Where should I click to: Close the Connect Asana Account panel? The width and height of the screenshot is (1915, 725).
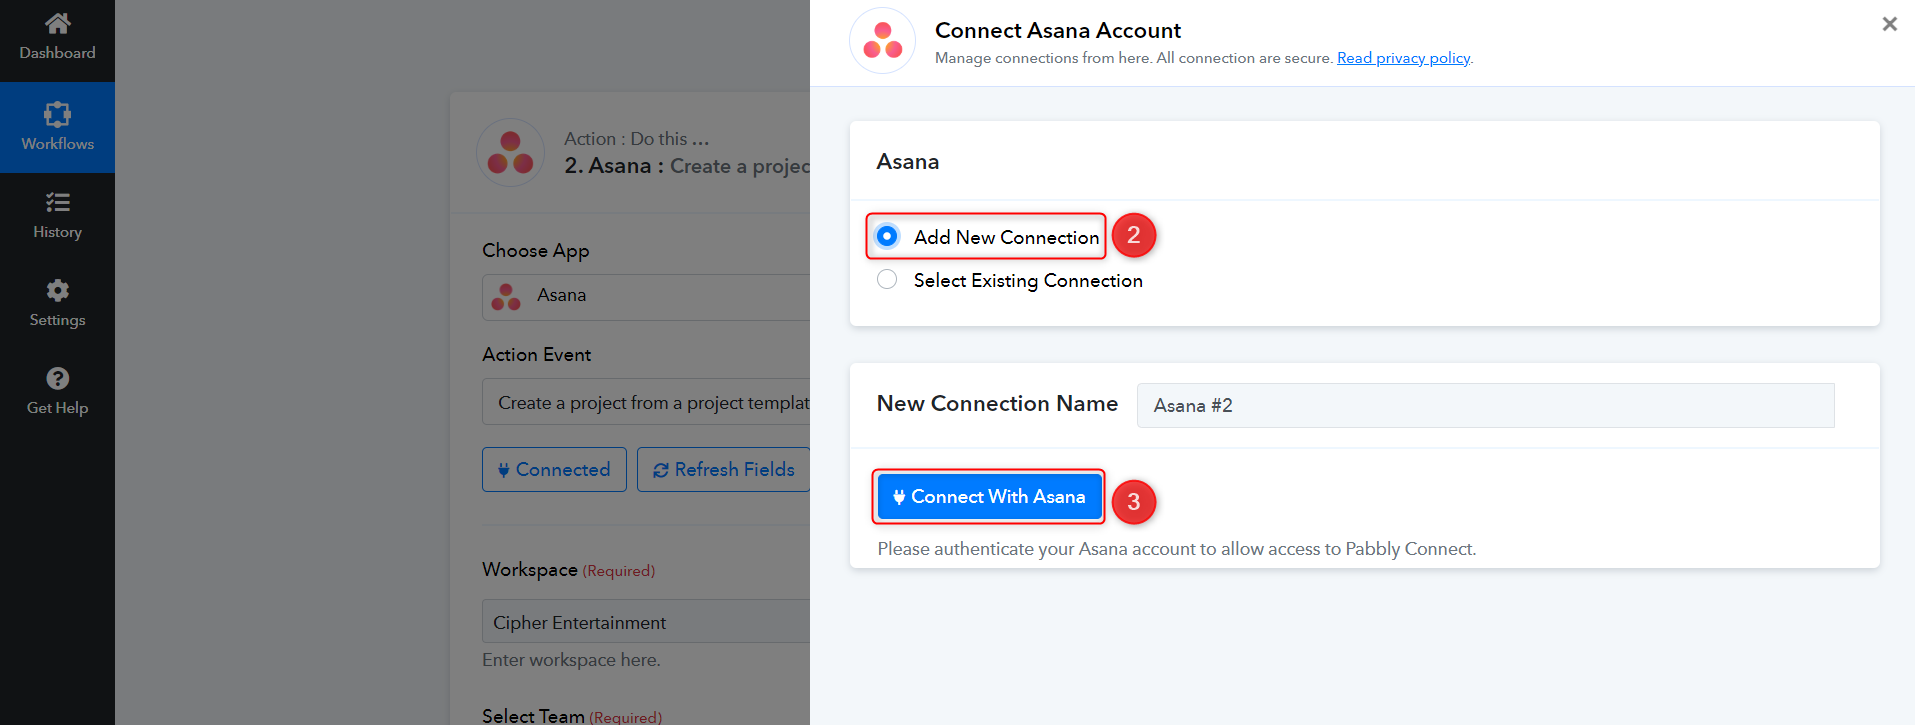coord(1889,24)
